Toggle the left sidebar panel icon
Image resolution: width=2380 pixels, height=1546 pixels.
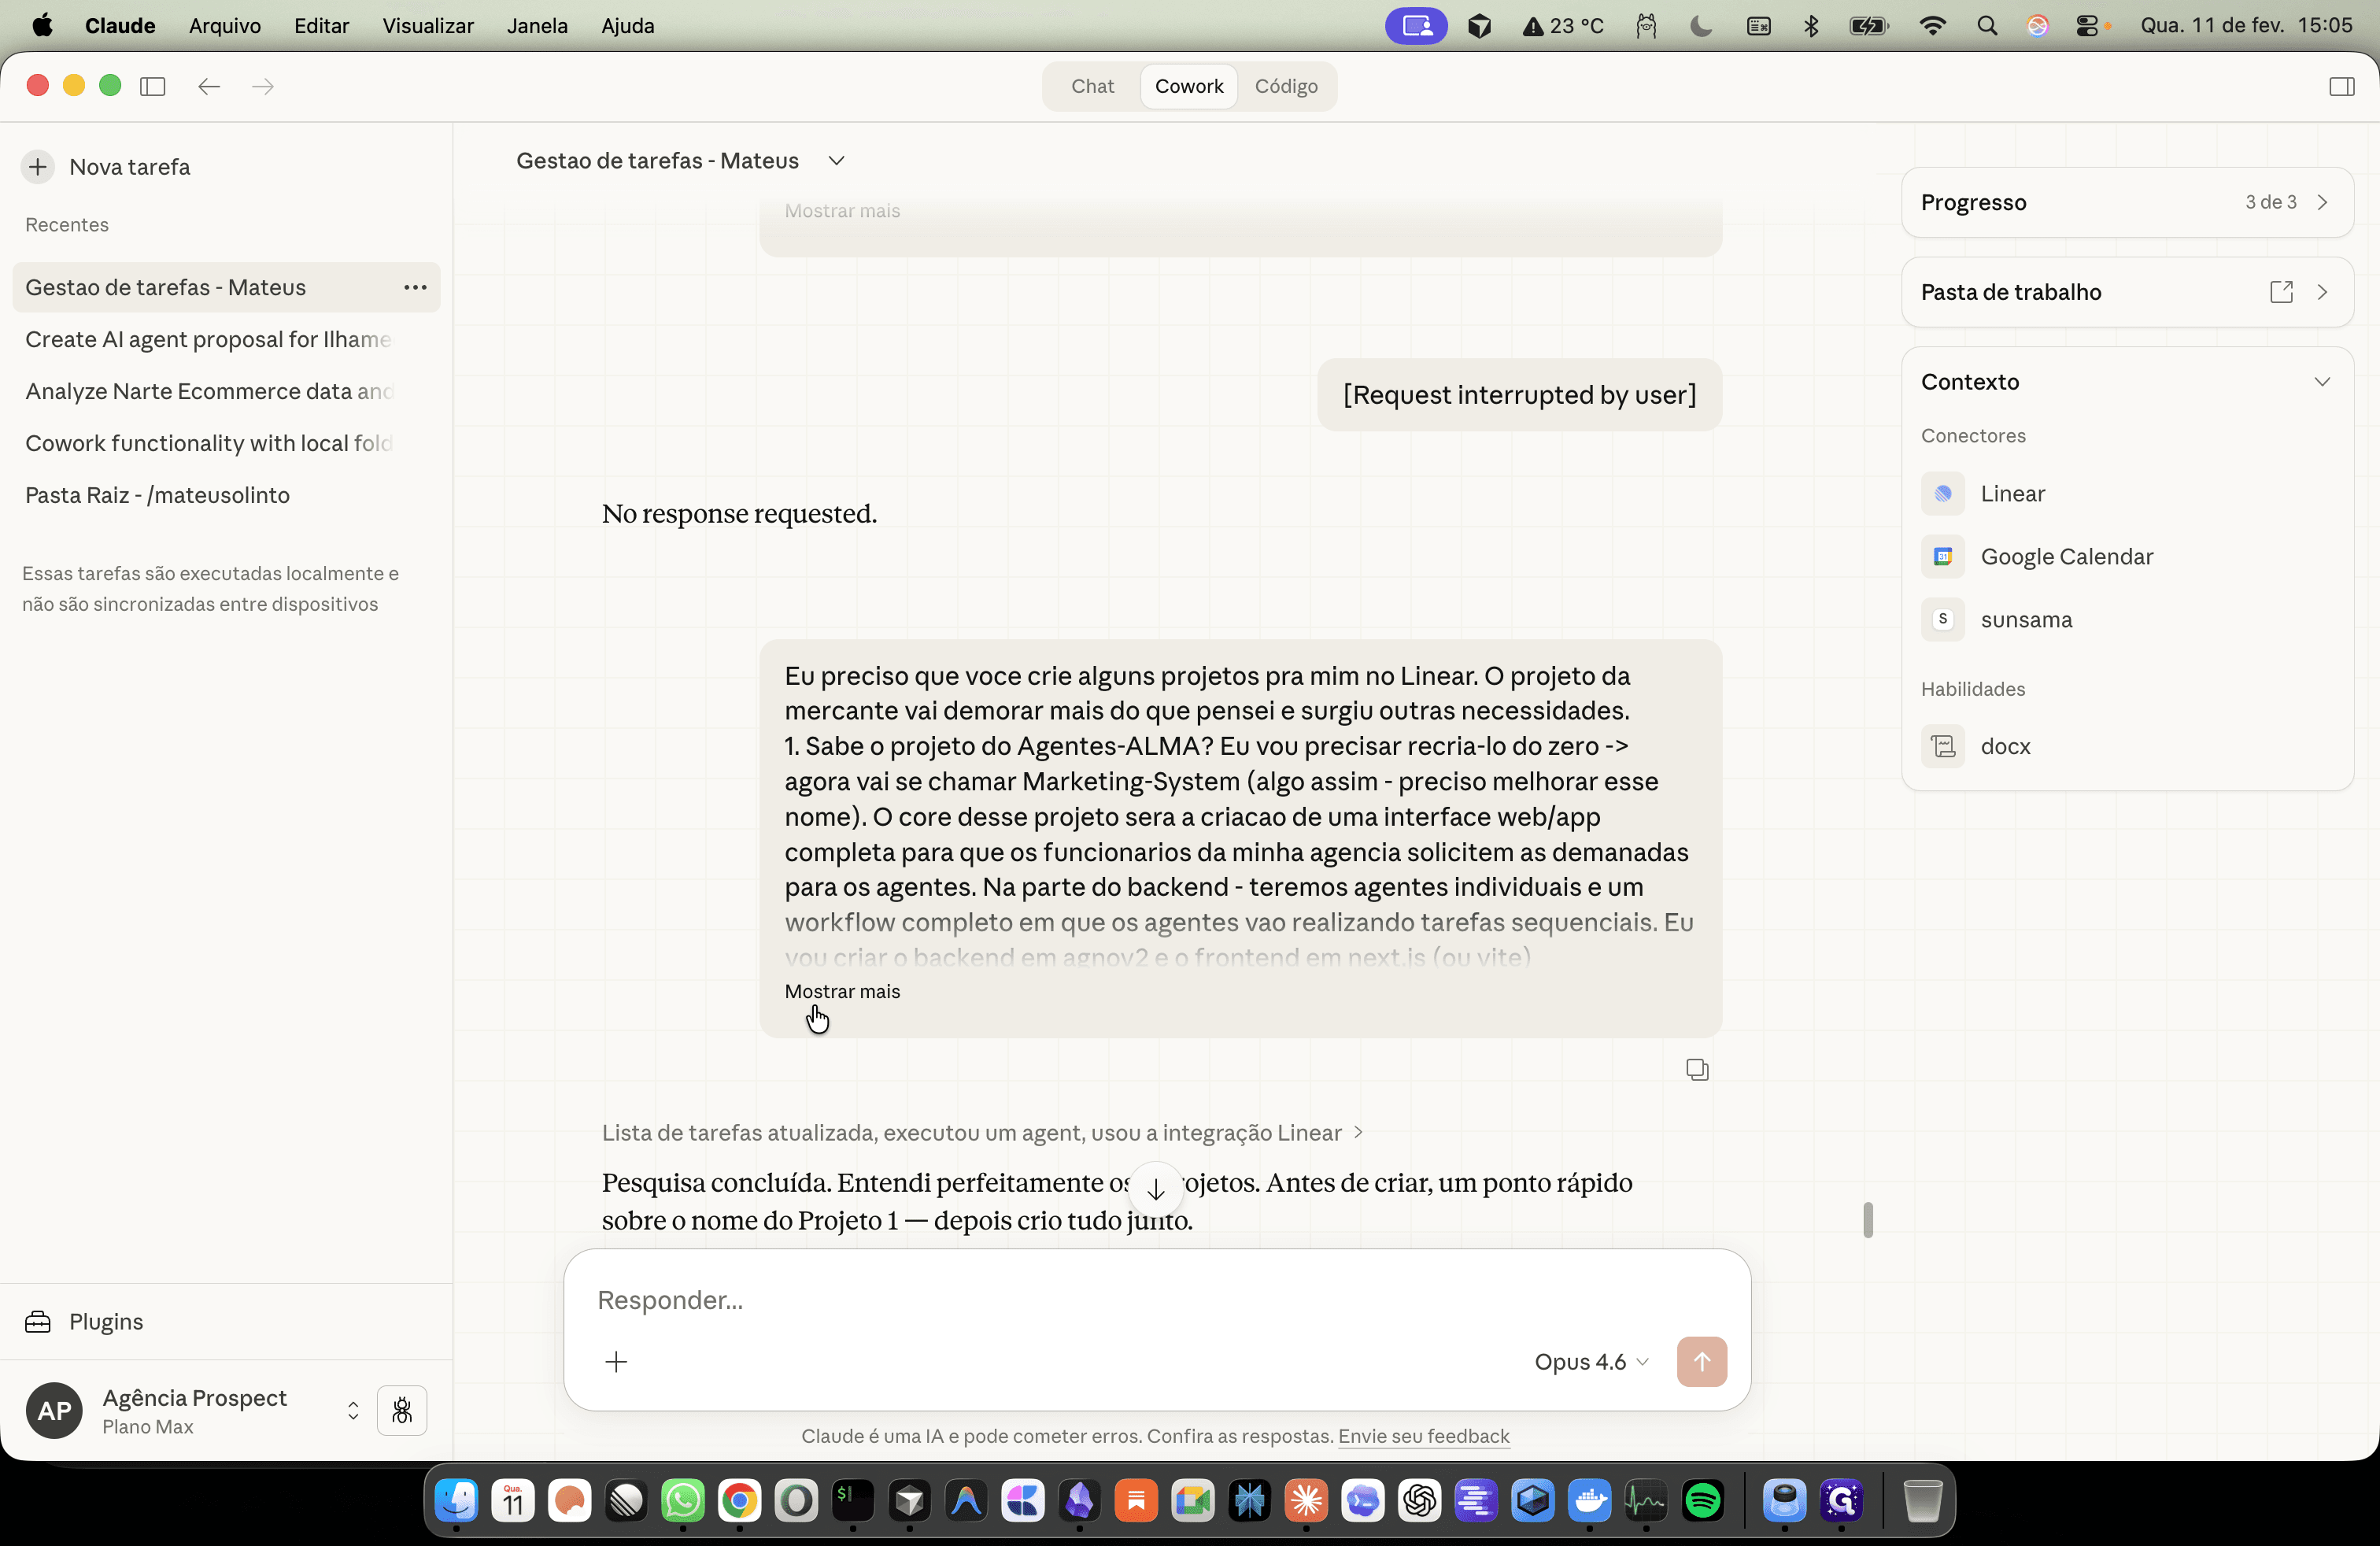point(152,86)
